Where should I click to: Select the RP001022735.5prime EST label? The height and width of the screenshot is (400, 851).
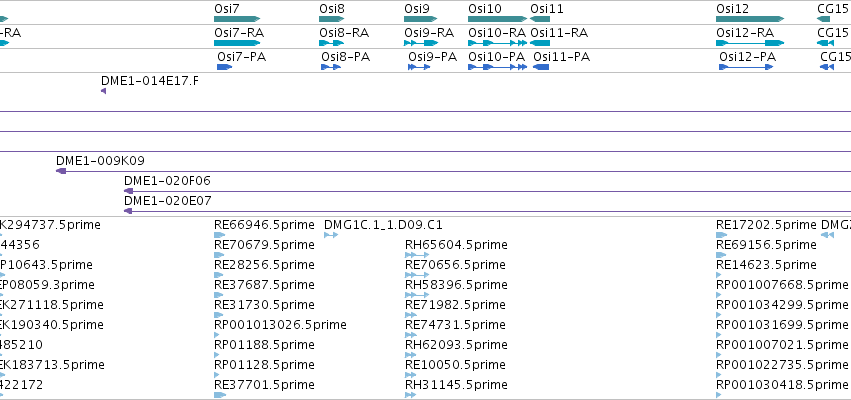(782, 364)
